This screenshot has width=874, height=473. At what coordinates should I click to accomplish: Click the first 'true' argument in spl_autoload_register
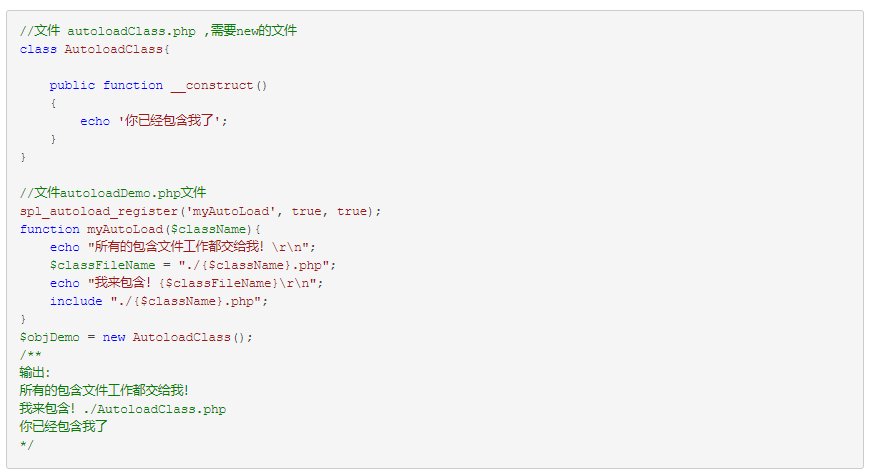pos(307,212)
